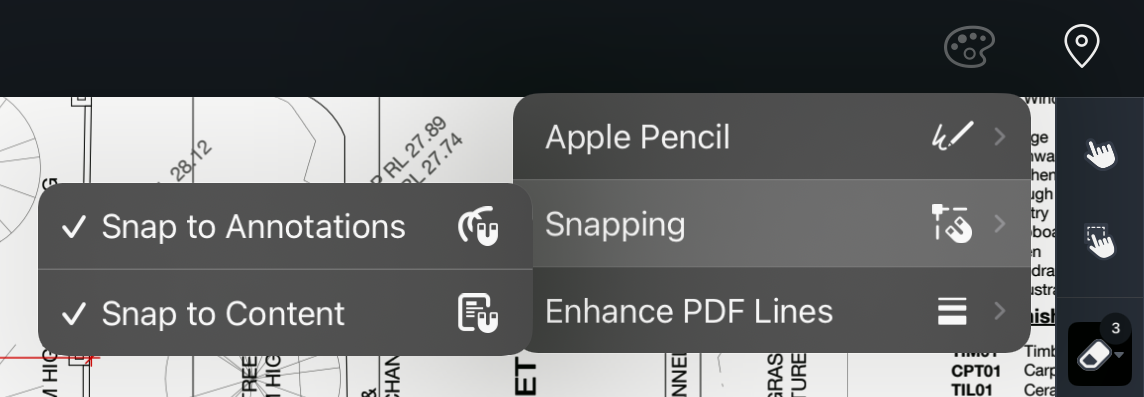The height and width of the screenshot is (397, 1144).
Task: Select the eraser tool
Action: (1094, 356)
